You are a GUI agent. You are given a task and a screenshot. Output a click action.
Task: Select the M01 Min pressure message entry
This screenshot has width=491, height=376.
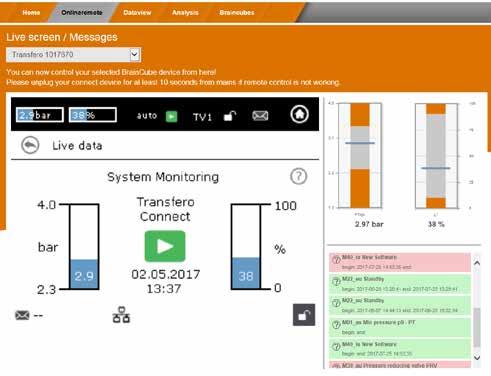[400, 327]
